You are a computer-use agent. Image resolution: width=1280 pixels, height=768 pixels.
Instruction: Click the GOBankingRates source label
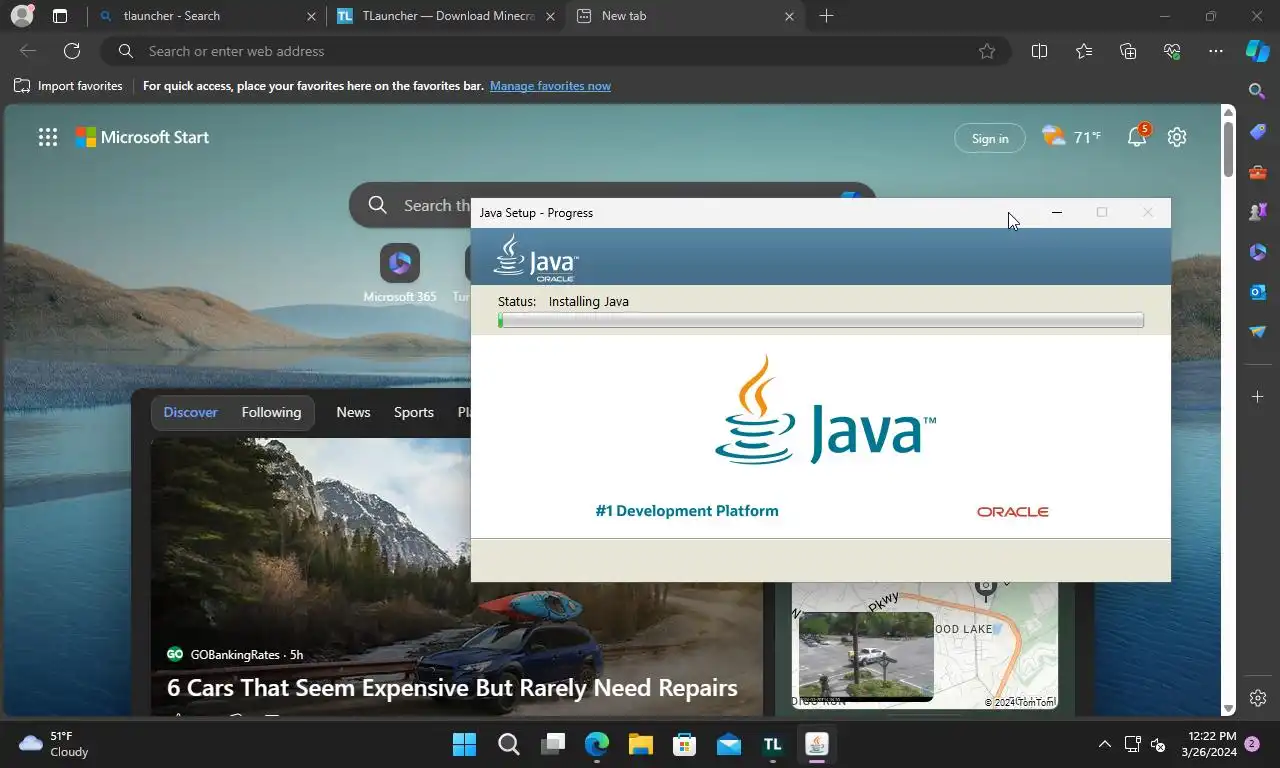tap(235, 655)
